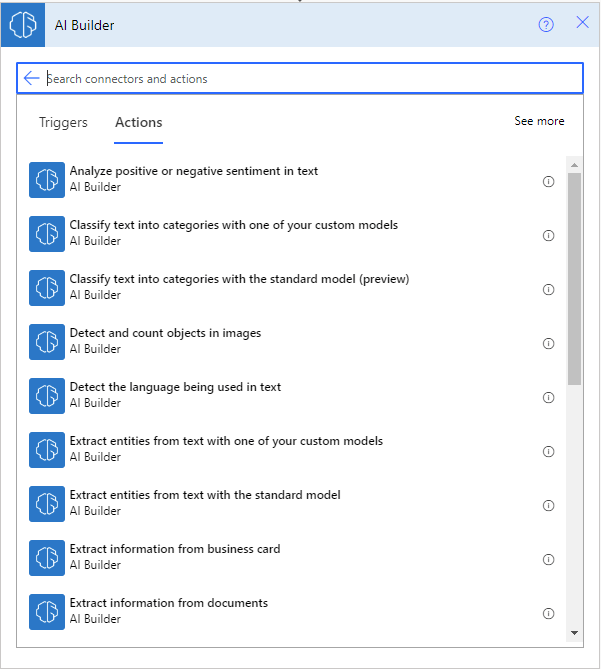Click info icon for Classify text standard model
Image resolution: width=601 pixels, height=669 pixels.
tap(548, 290)
